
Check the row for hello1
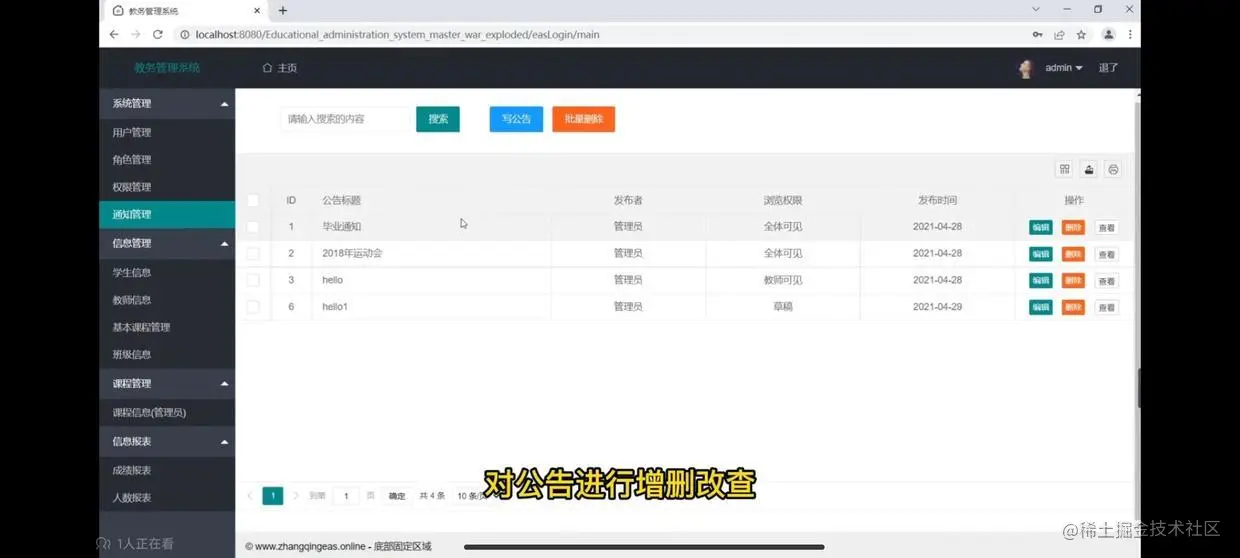(x=253, y=307)
